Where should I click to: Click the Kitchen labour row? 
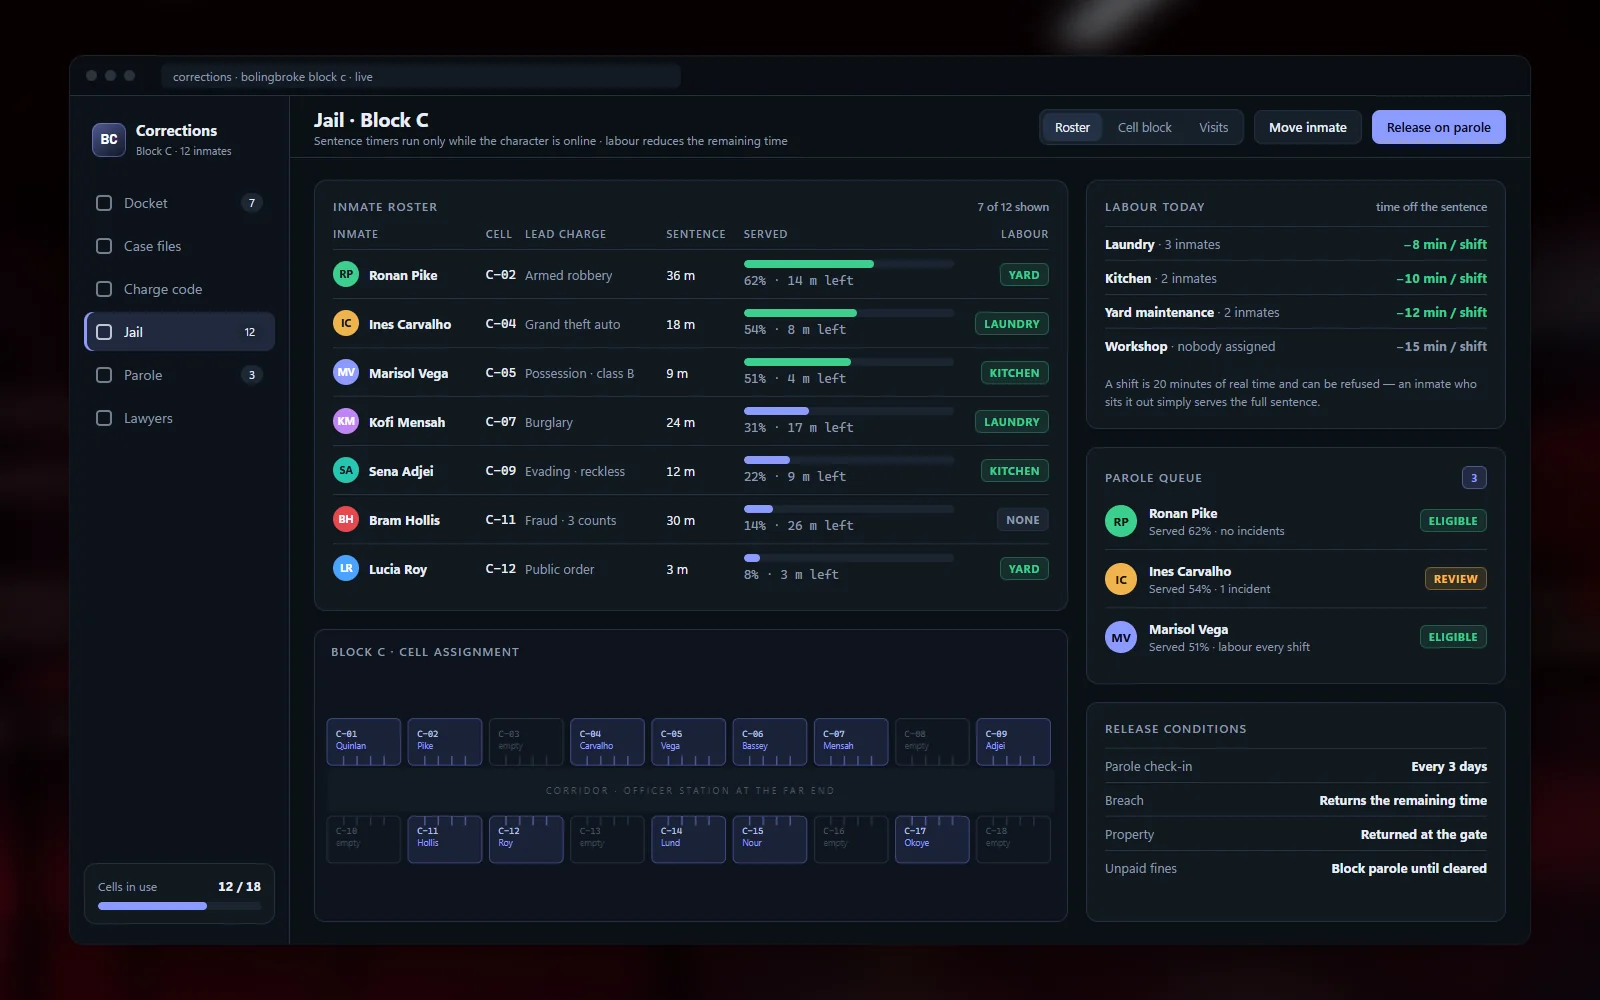tap(1296, 278)
